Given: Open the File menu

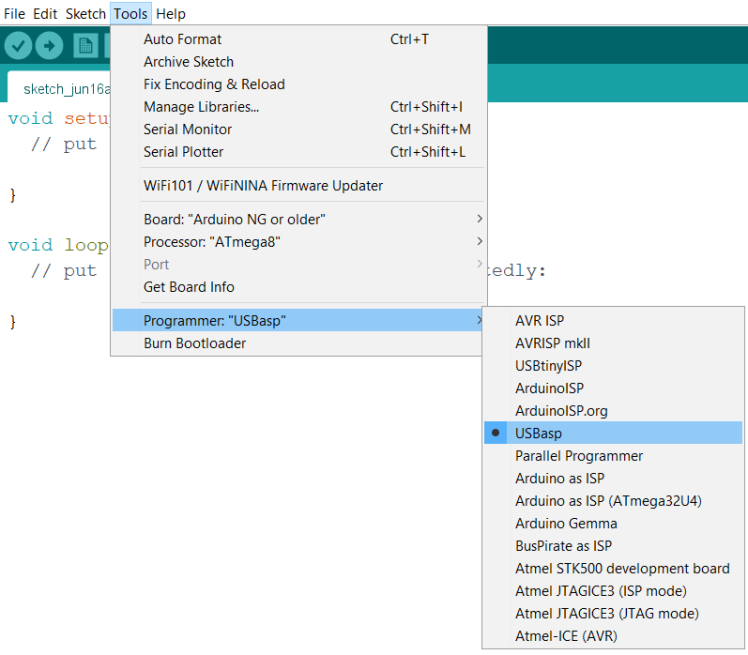Looking at the screenshot, I should pyautogui.click(x=15, y=14).
